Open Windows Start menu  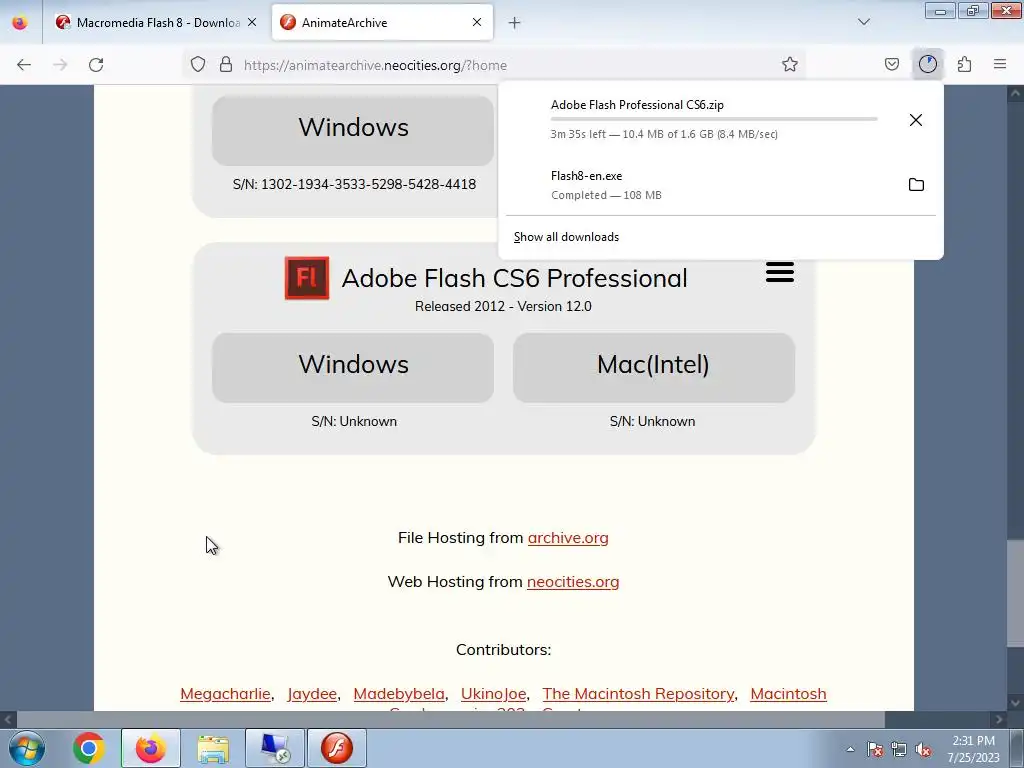pyautogui.click(x=27, y=748)
